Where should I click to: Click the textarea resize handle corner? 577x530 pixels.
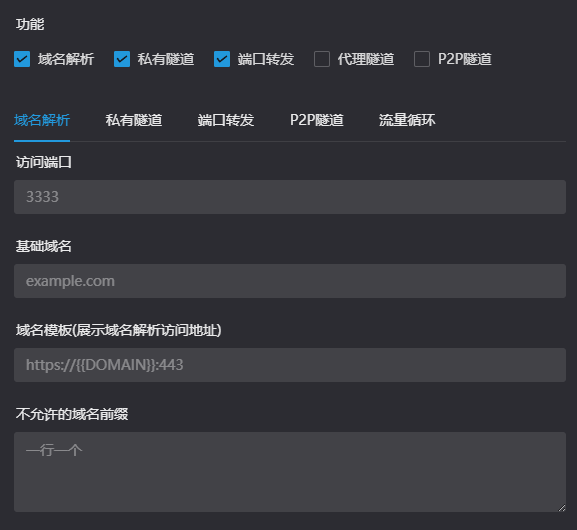pyautogui.click(x=562, y=508)
